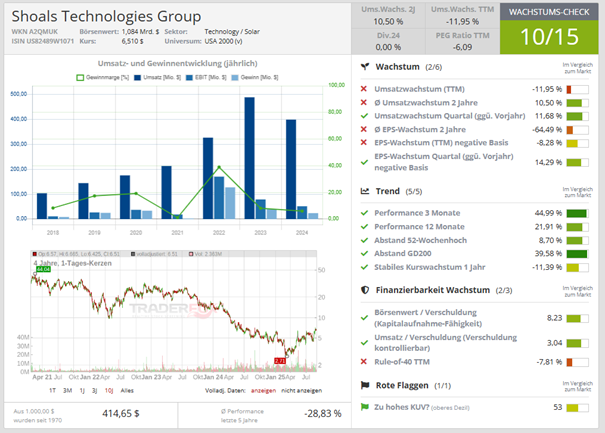This screenshot has width=605, height=433.
Task: Click green check beside Umsatzwachstum Quartal
Action: tap(364, 116)
